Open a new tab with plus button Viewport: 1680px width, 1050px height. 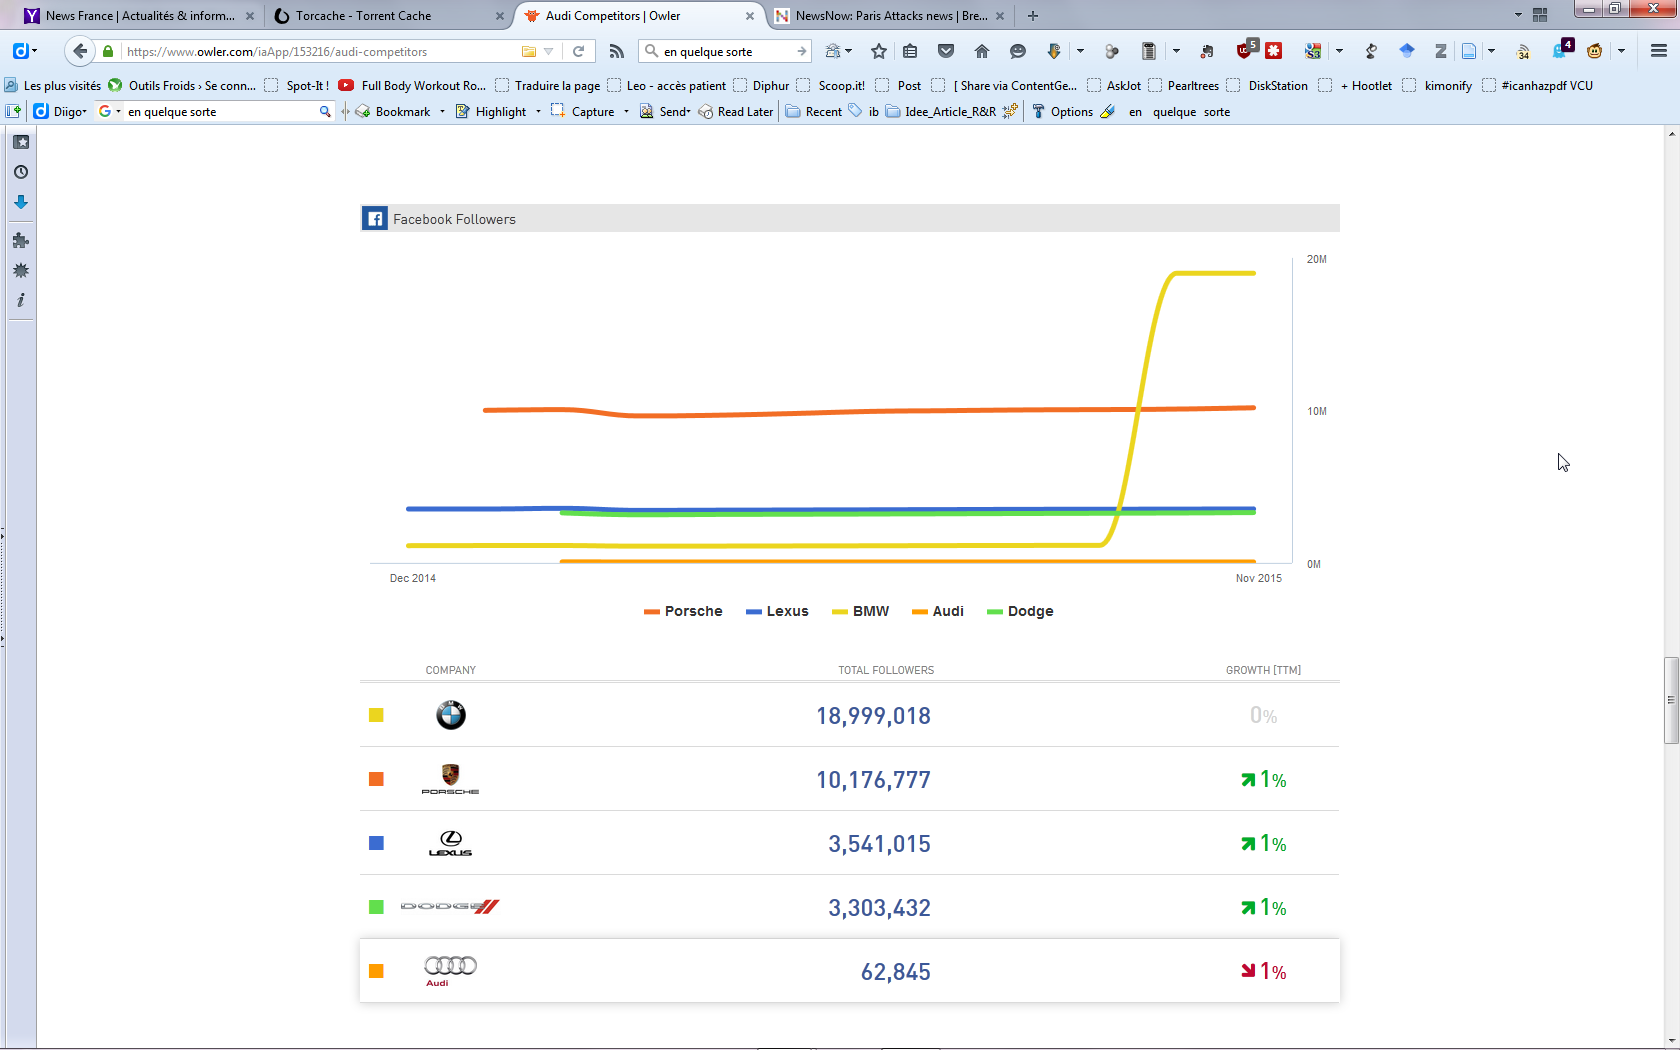click(x=1033, y=15)
